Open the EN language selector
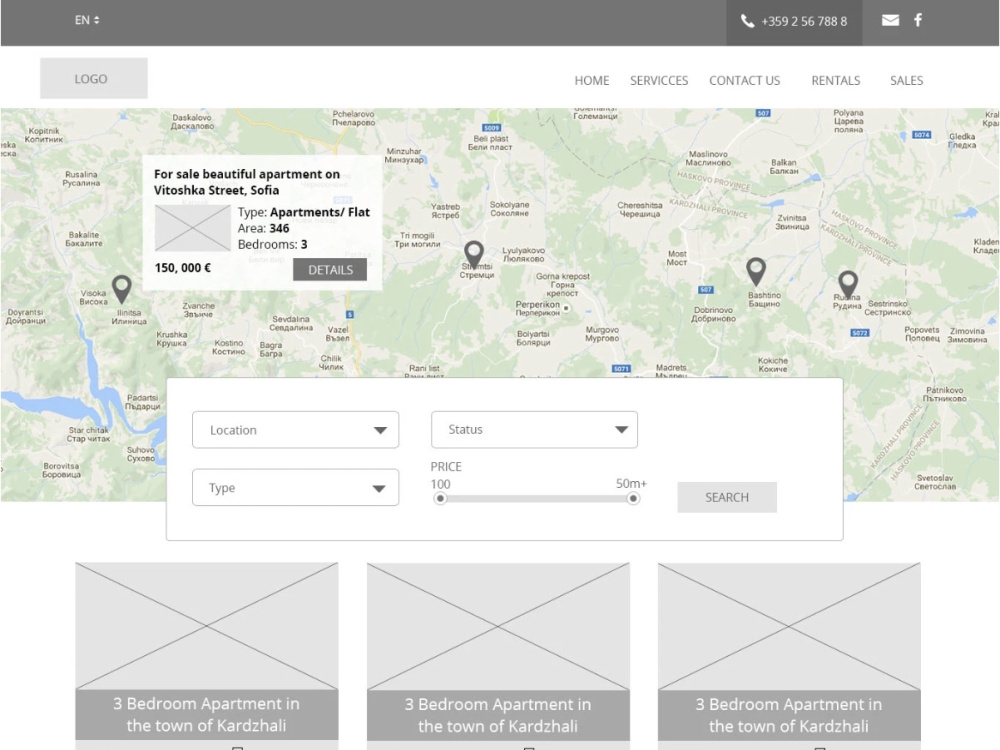 click(x=87, y=20)
